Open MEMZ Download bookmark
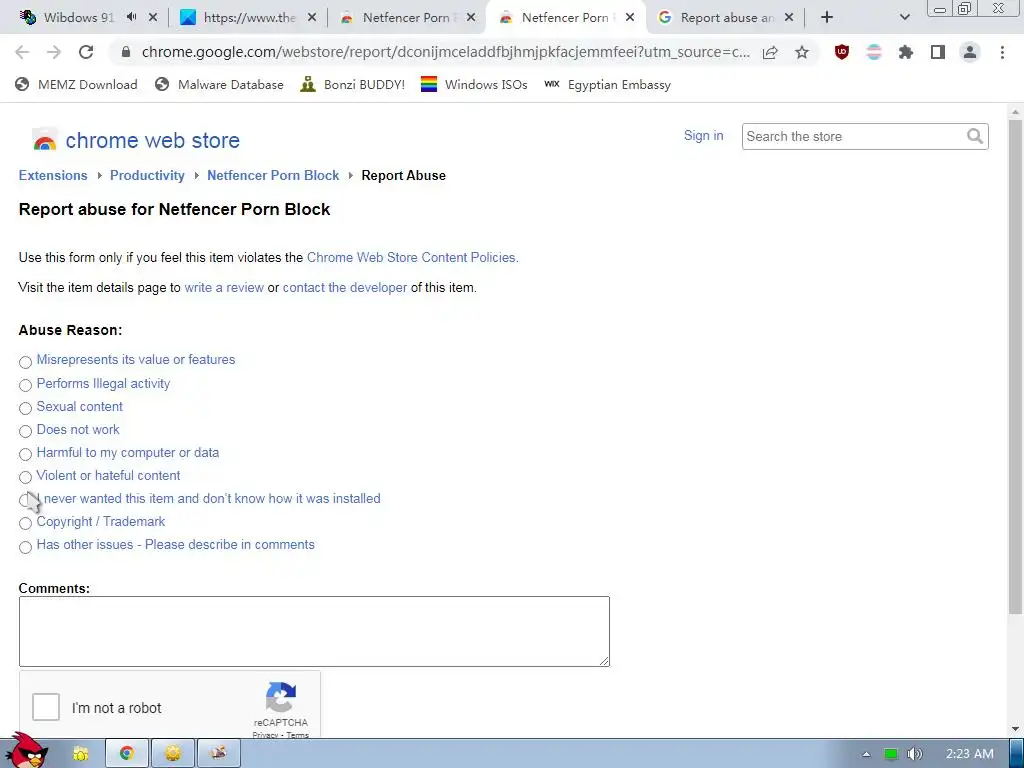1024x768 pixels. [x=76, y=84]
